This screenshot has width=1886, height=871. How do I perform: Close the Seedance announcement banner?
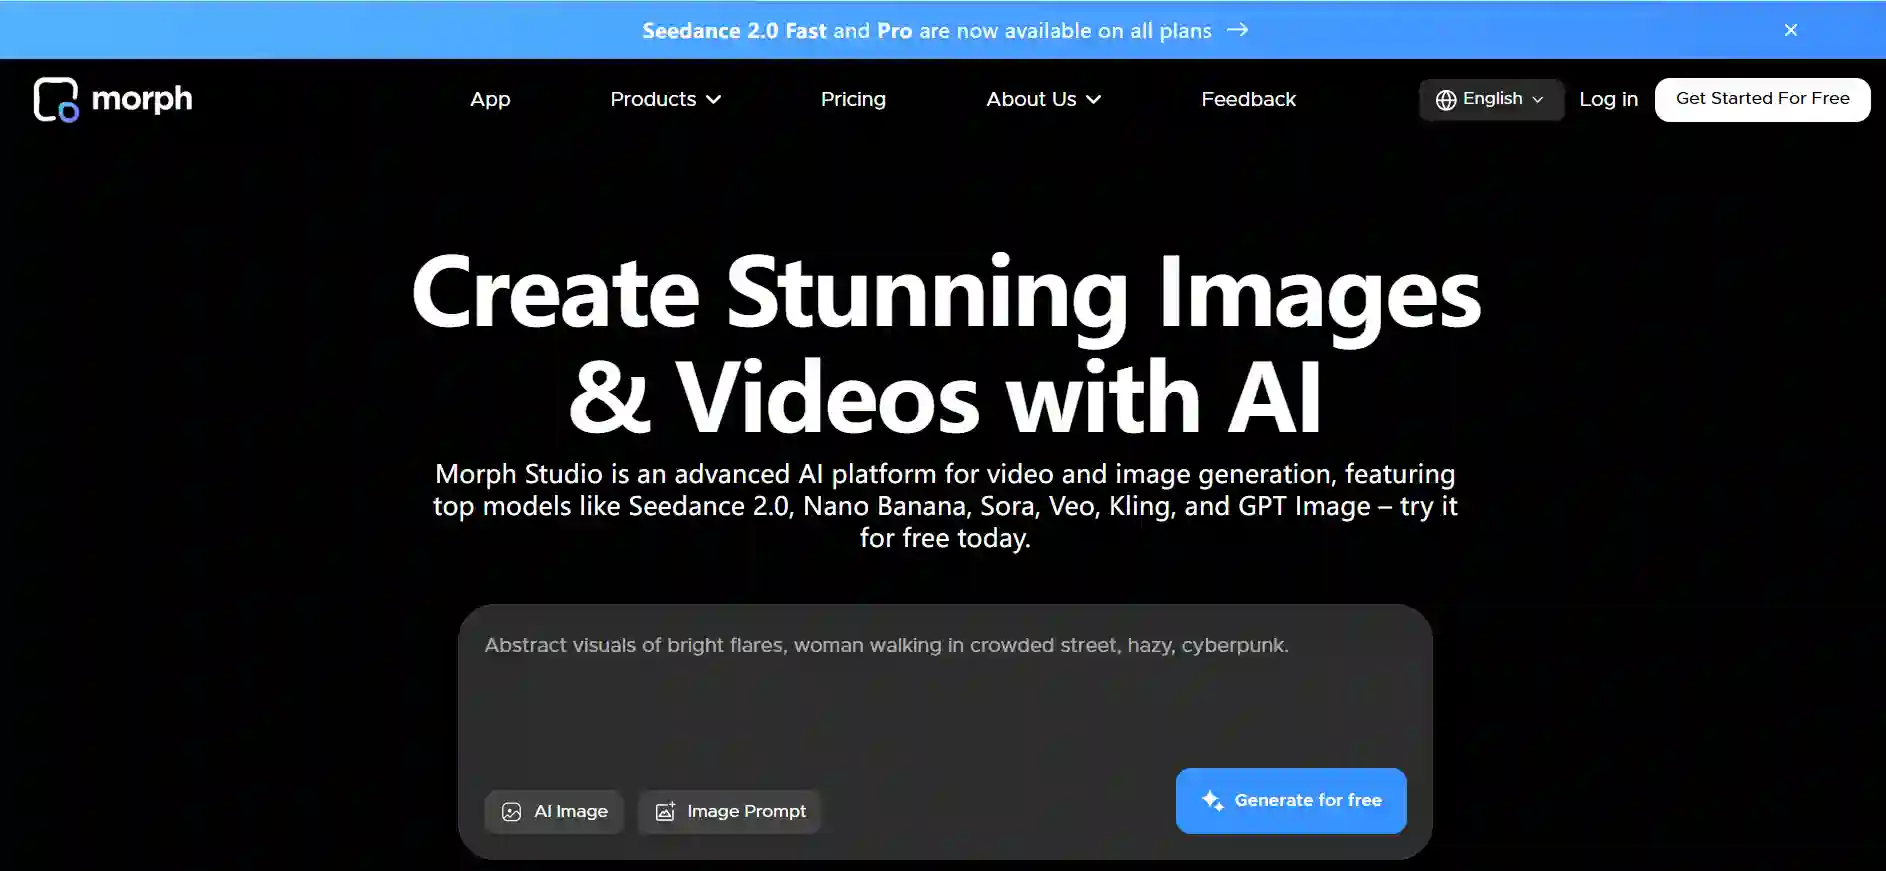point(1791,30)
